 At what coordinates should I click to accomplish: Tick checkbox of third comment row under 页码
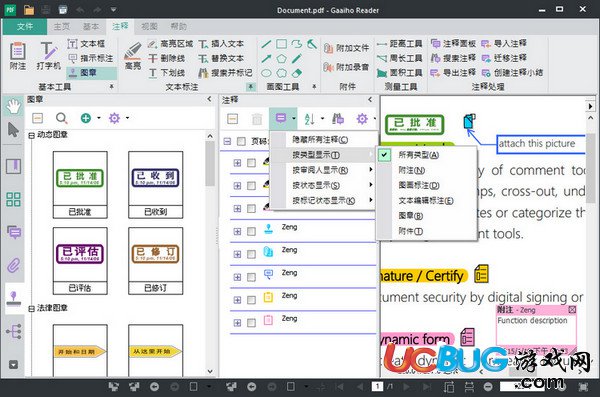(251, 209)
